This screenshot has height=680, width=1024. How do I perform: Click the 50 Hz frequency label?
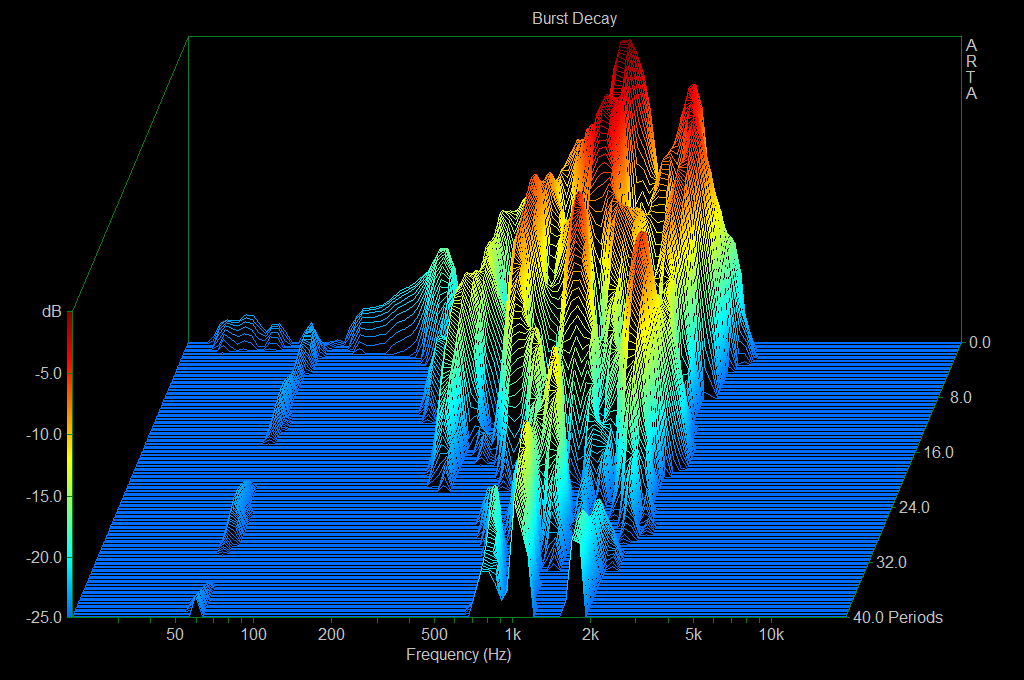(175, 634)
